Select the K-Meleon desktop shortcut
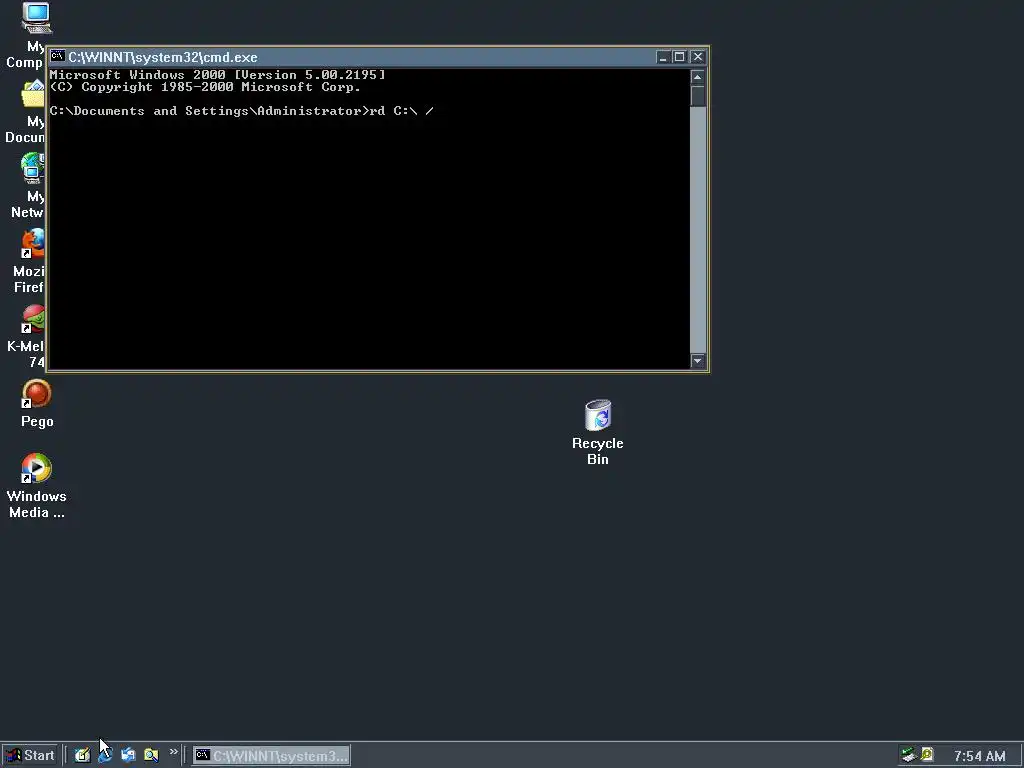The image size is (1024, 768). [33, 319]
